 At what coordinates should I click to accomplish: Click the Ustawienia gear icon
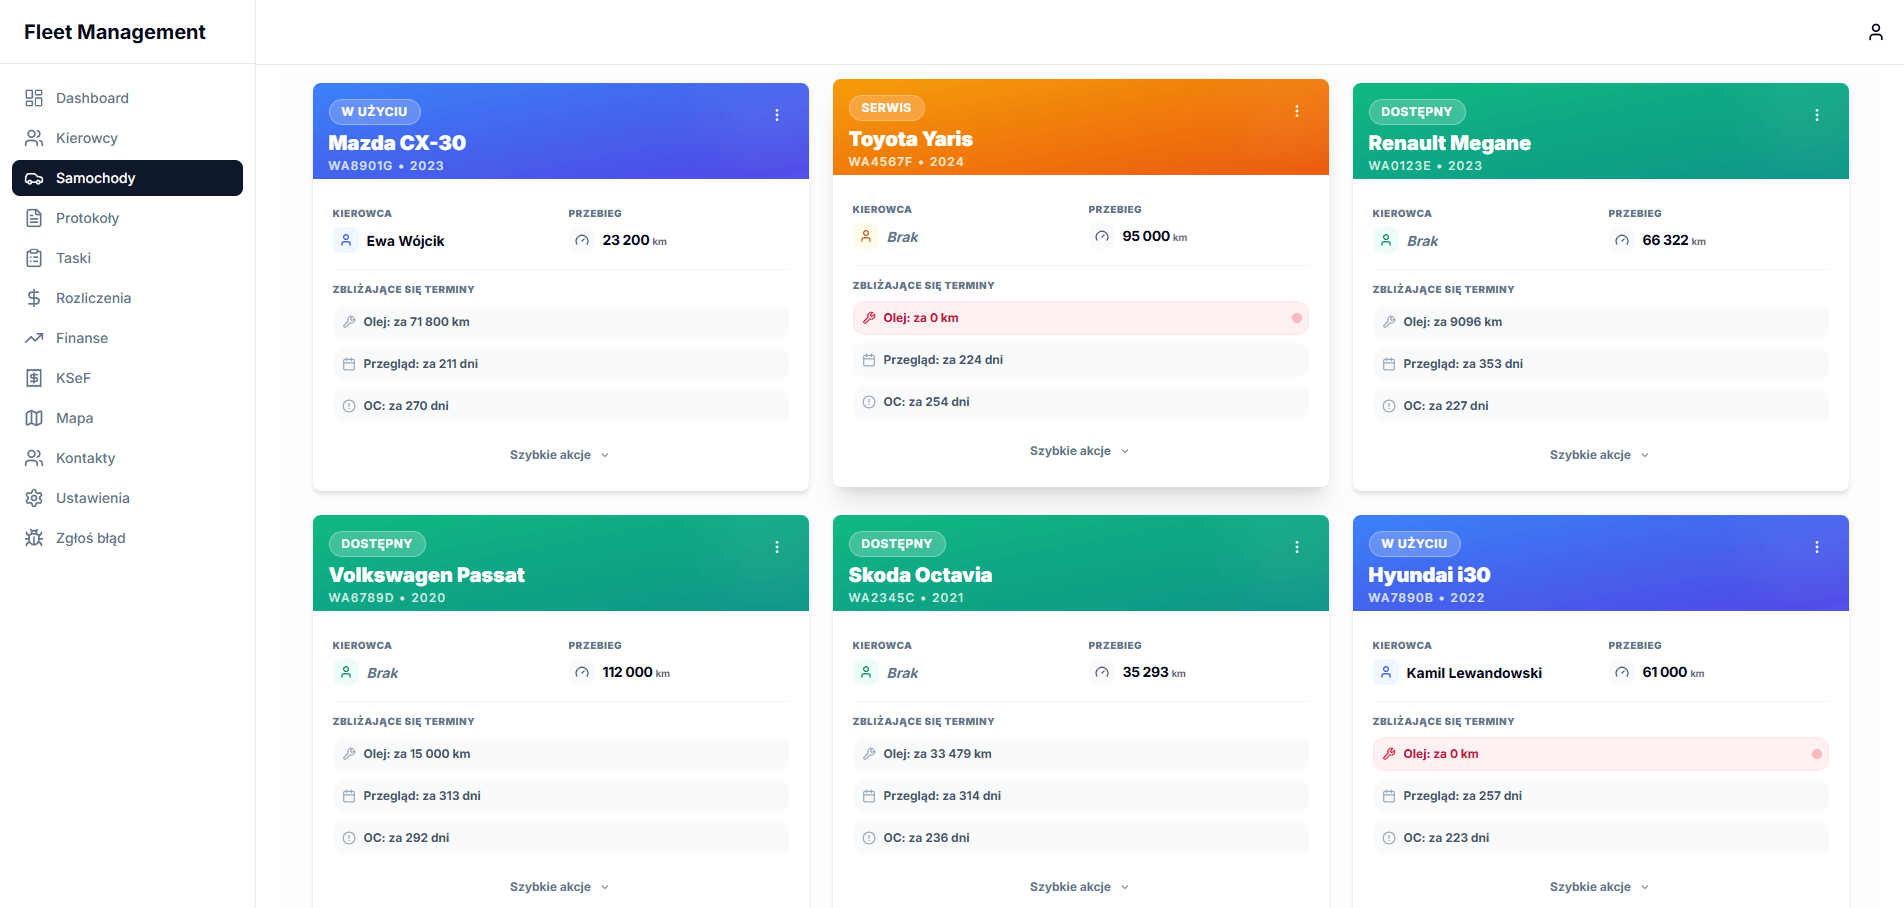pyautogui.click(x=34, y=498)
